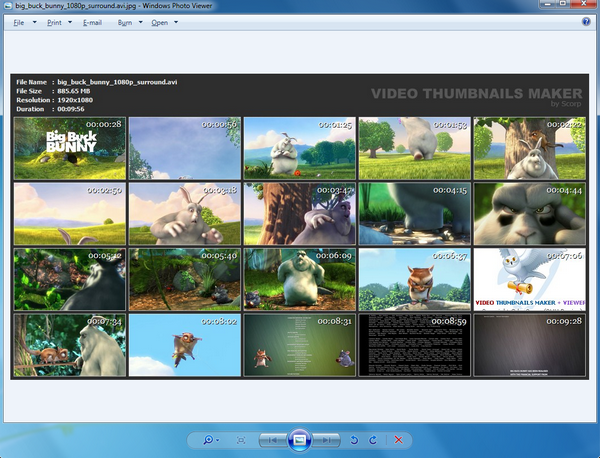Expand the Print dropdown arrow
This screenshot has height=458, width=600.
(70, 22)
